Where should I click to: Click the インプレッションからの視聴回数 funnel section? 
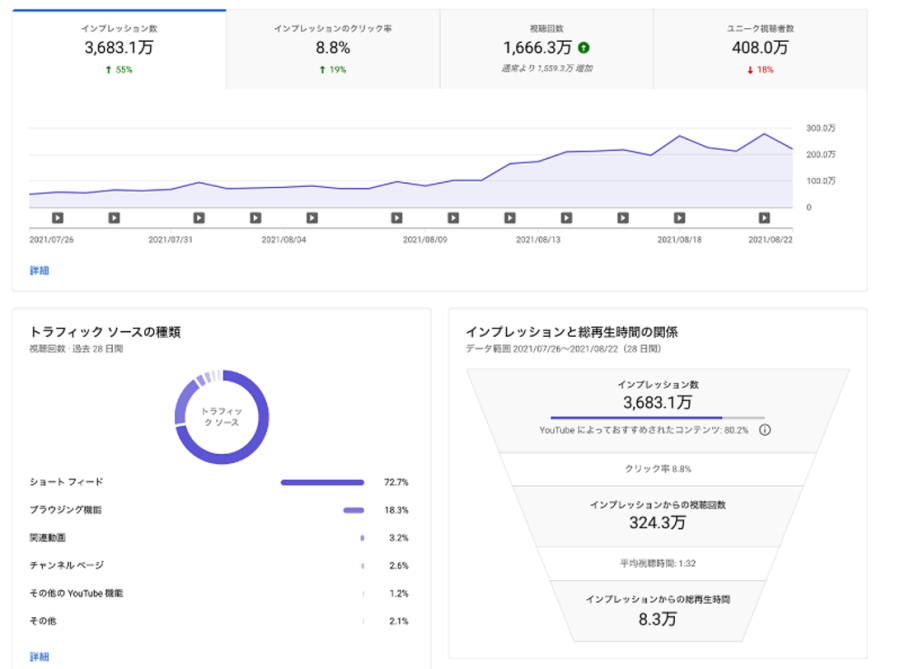point(657,515)
